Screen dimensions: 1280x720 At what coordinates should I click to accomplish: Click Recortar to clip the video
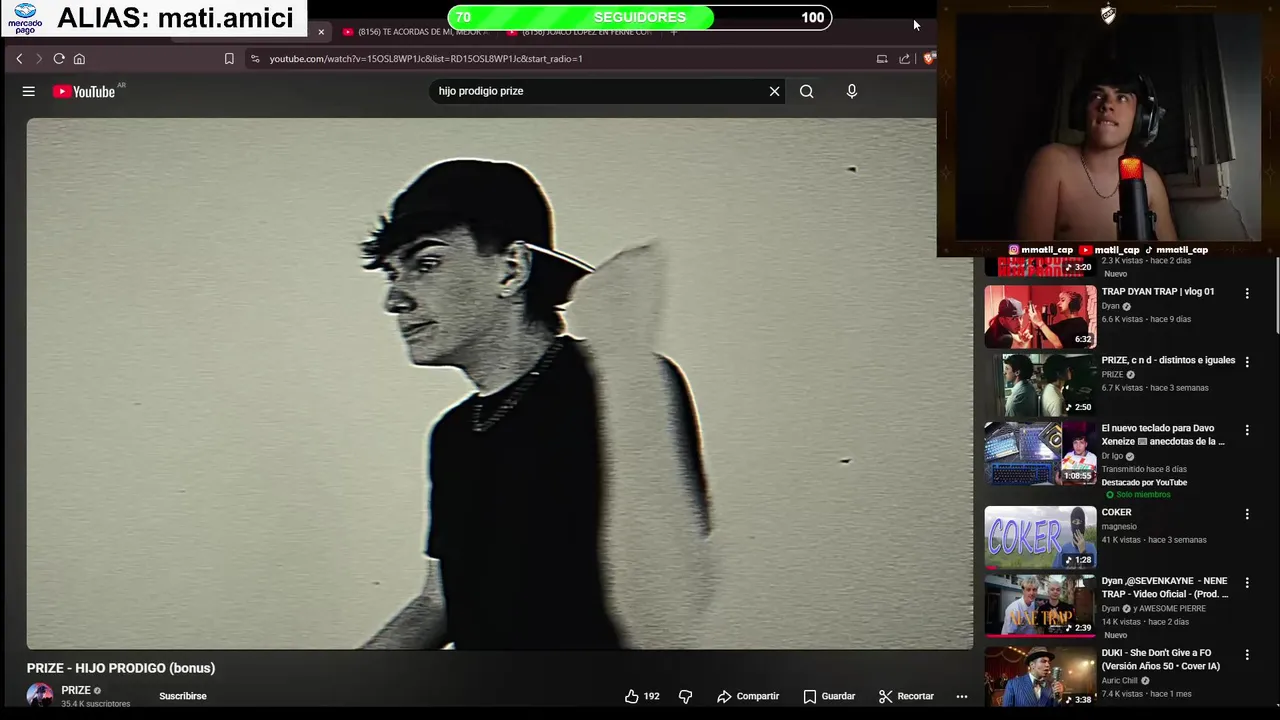click(x=906, y=696)
